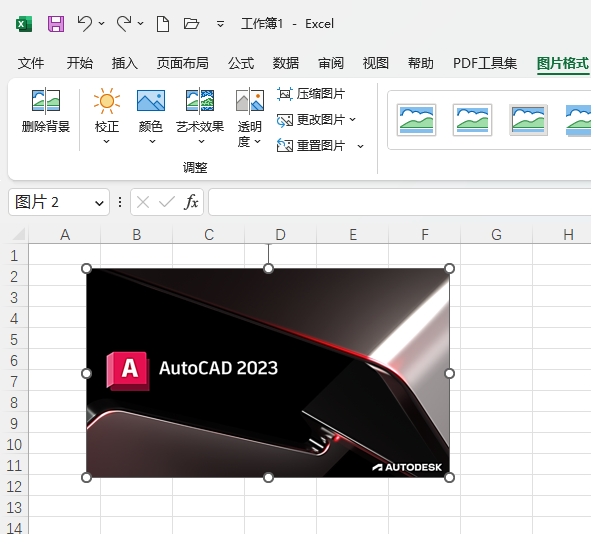Open the 透明度 transparency tool
This screenshot has height=534, width=591.
[250, 118]
